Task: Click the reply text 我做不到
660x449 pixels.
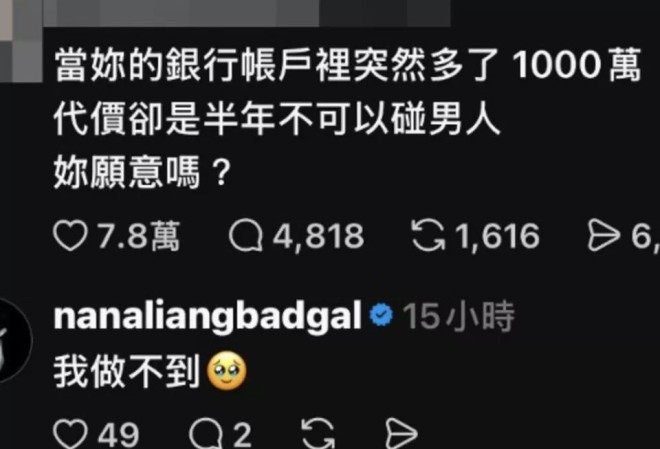Action: (127, 371)
